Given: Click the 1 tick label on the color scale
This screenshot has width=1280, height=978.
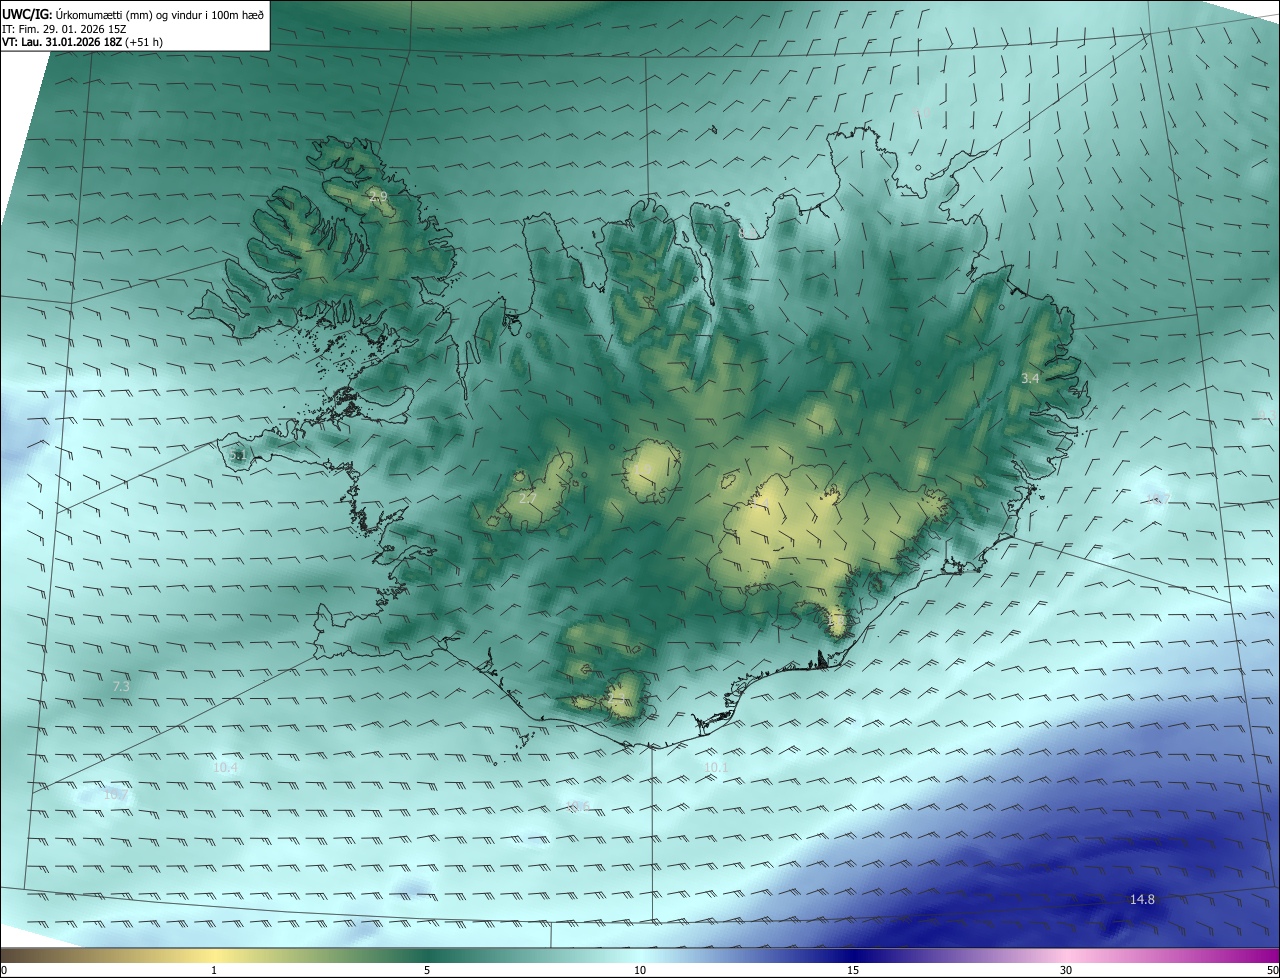Looking at the screenshot, I should (x=214, y=970).
